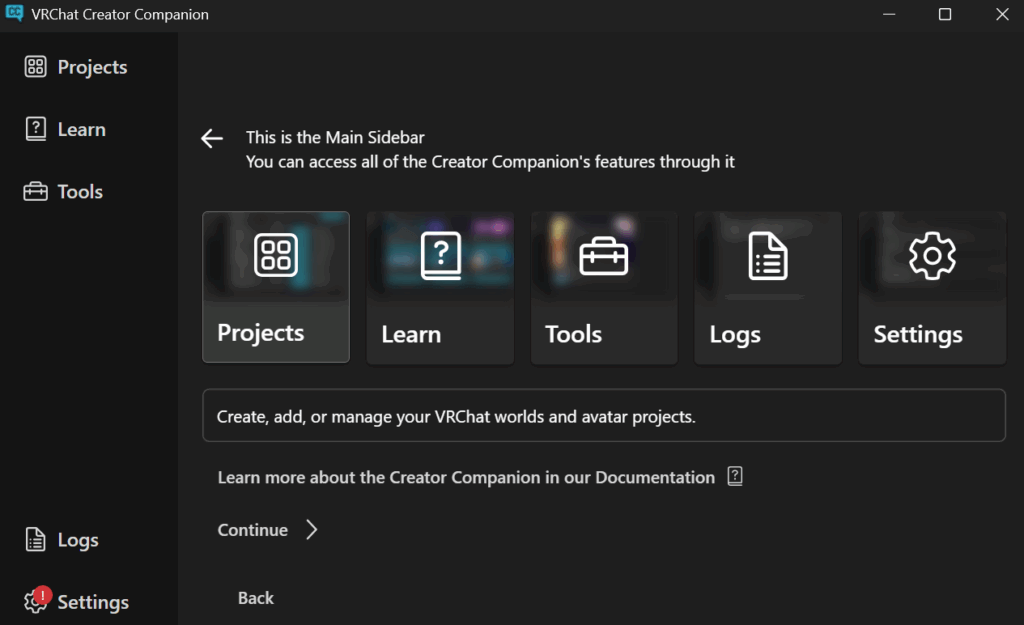Click the help book icon next to Documentation
The width and height of the screenshot is (1024, 625).
click(x=735, y=477)
